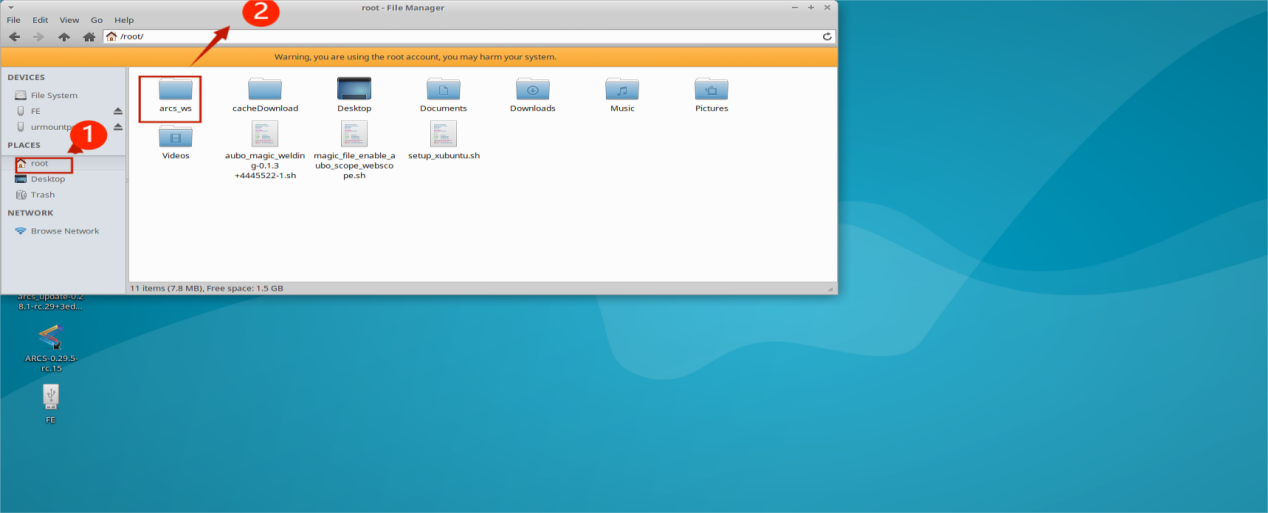Open the Downloads folder

pyautogui.click(x=533, y=96)
